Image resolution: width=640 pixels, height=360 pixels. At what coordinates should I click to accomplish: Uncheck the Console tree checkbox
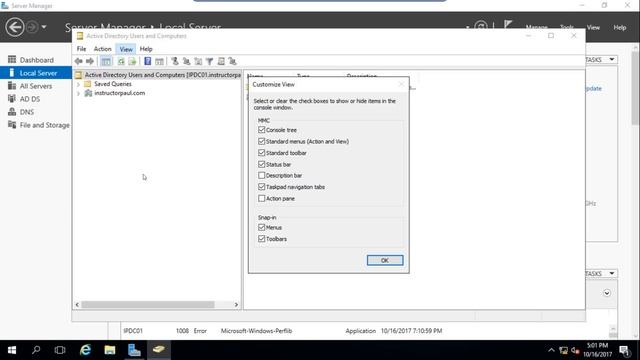pos(262,130)
